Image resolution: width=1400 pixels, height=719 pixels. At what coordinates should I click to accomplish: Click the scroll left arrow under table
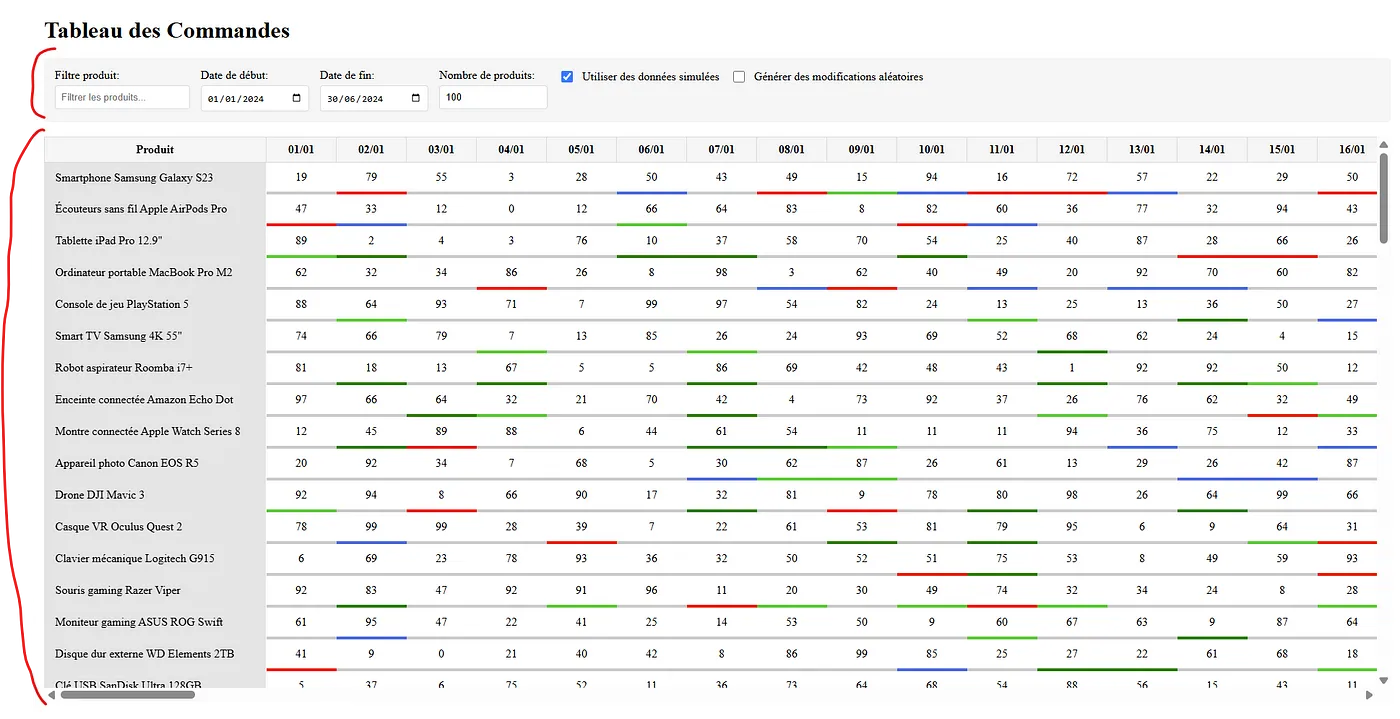coord(51,694)
